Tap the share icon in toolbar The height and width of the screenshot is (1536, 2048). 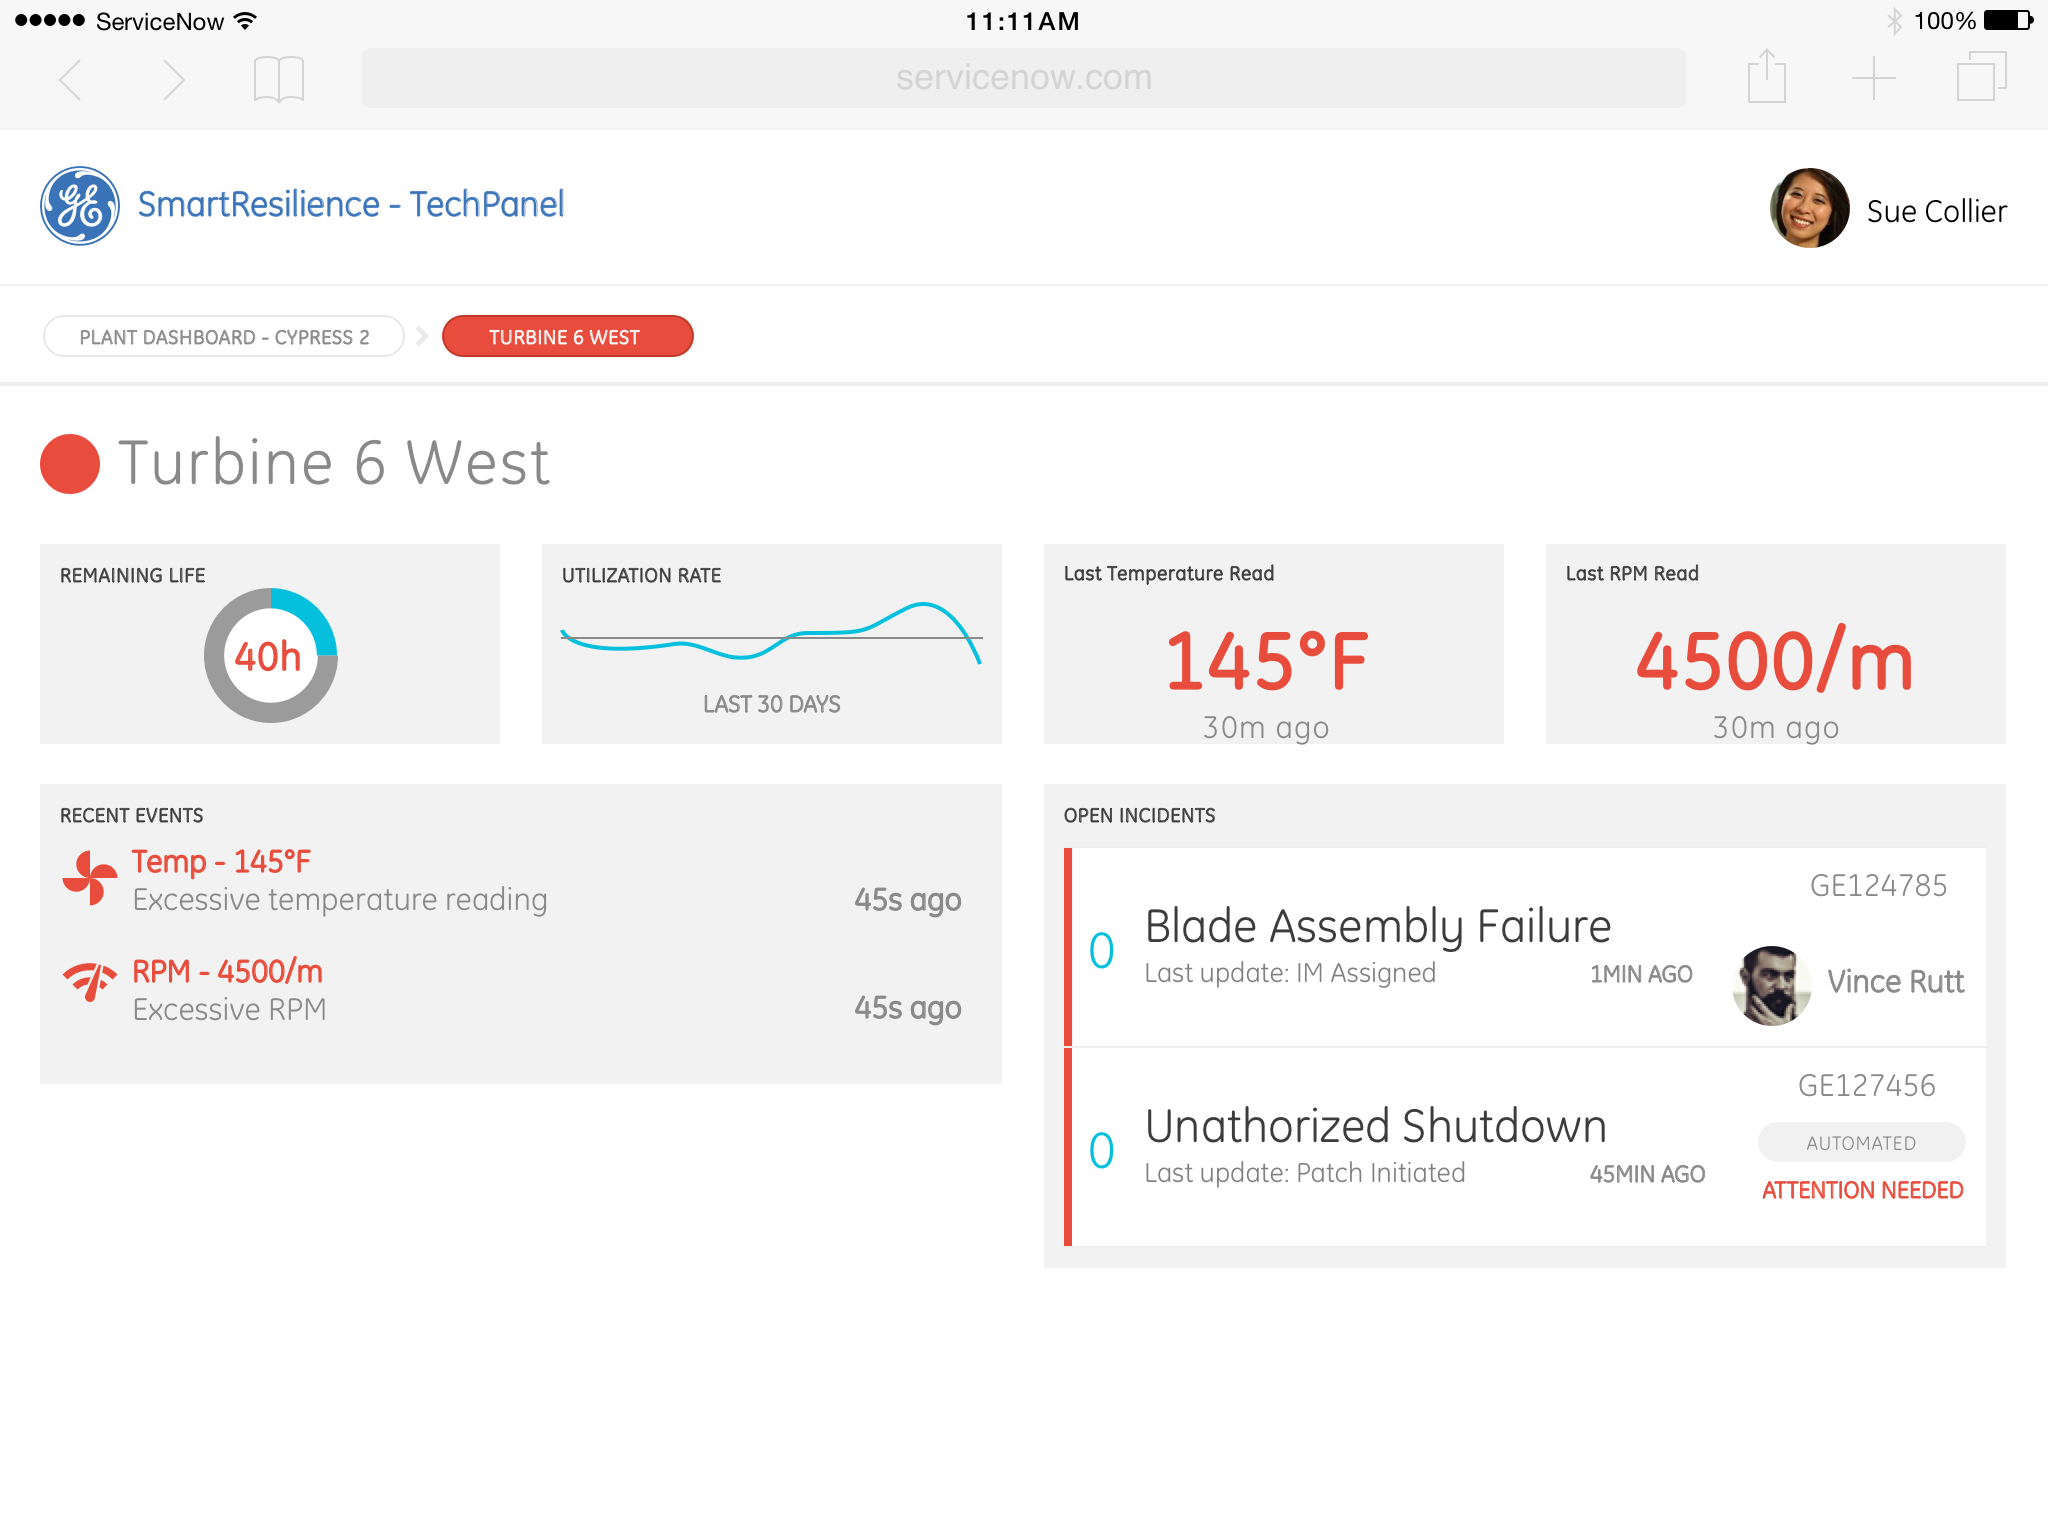[1766, 77]
